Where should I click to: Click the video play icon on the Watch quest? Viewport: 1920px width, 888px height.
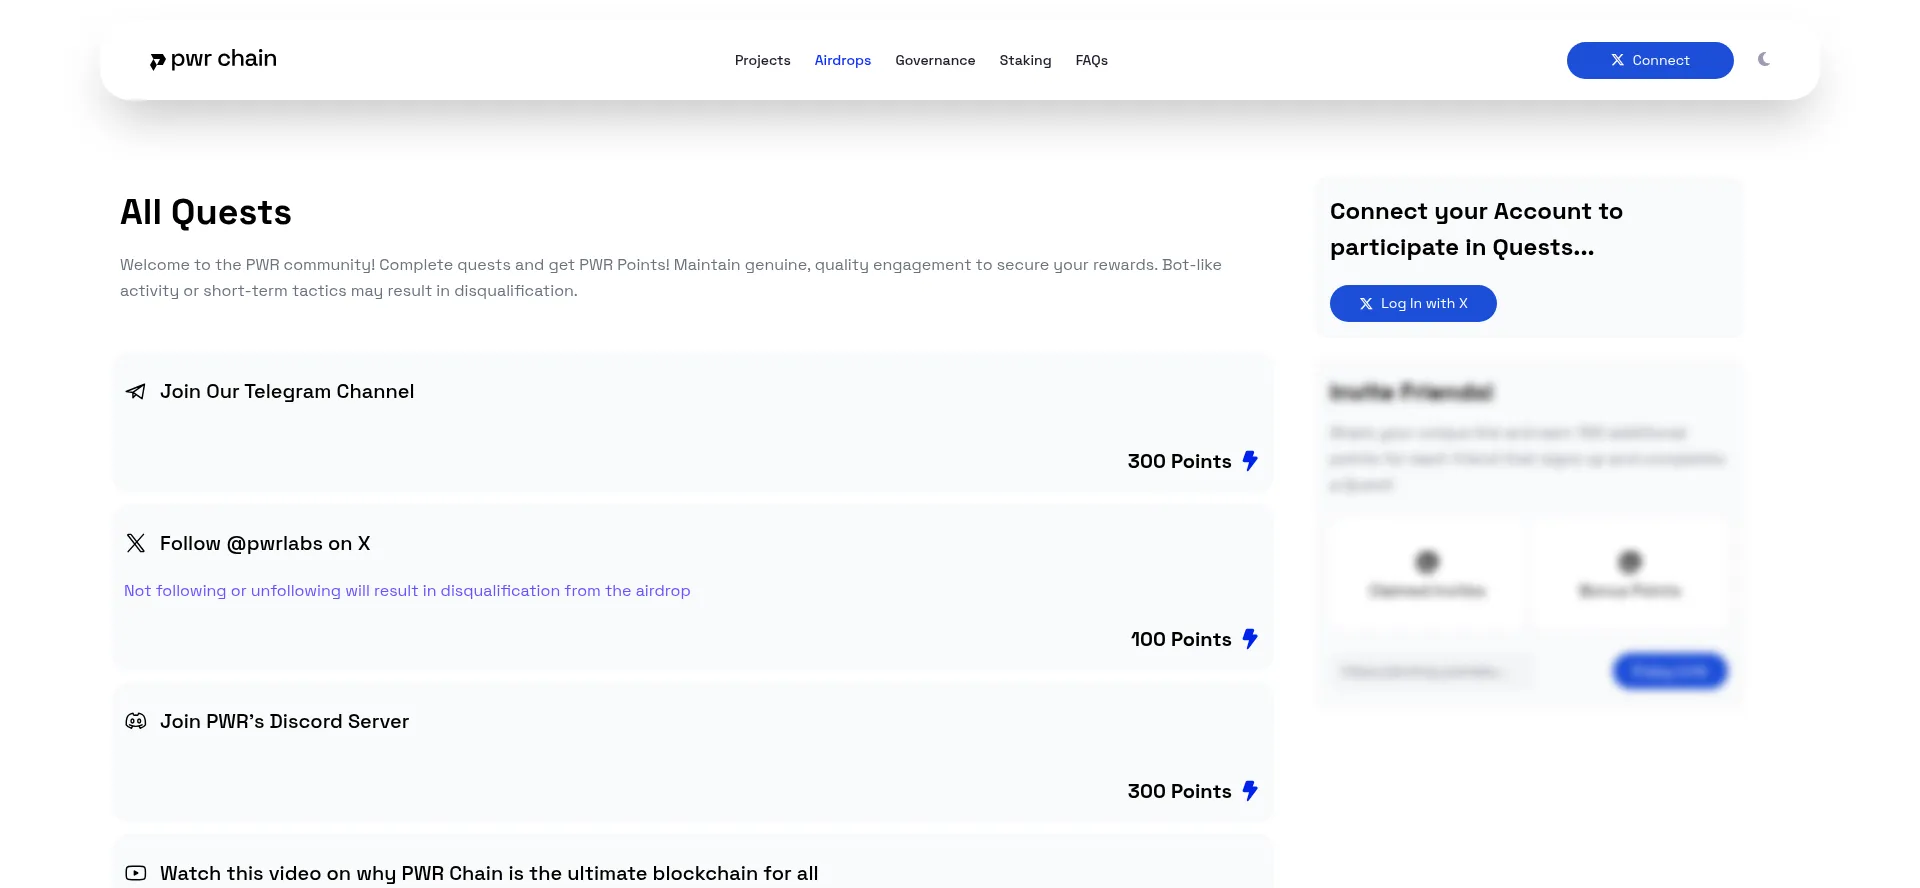tap(136, 873)
